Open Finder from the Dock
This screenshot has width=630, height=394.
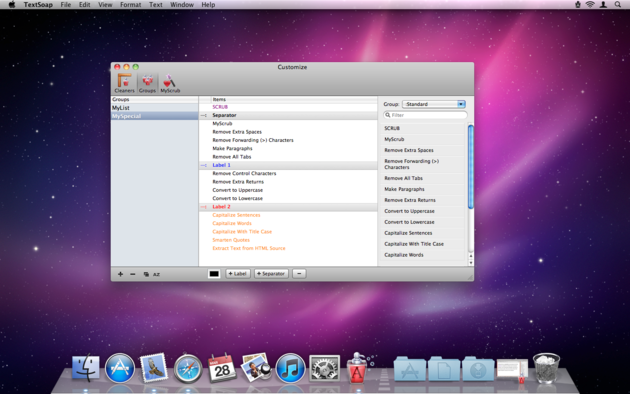(x=86, y=367)
